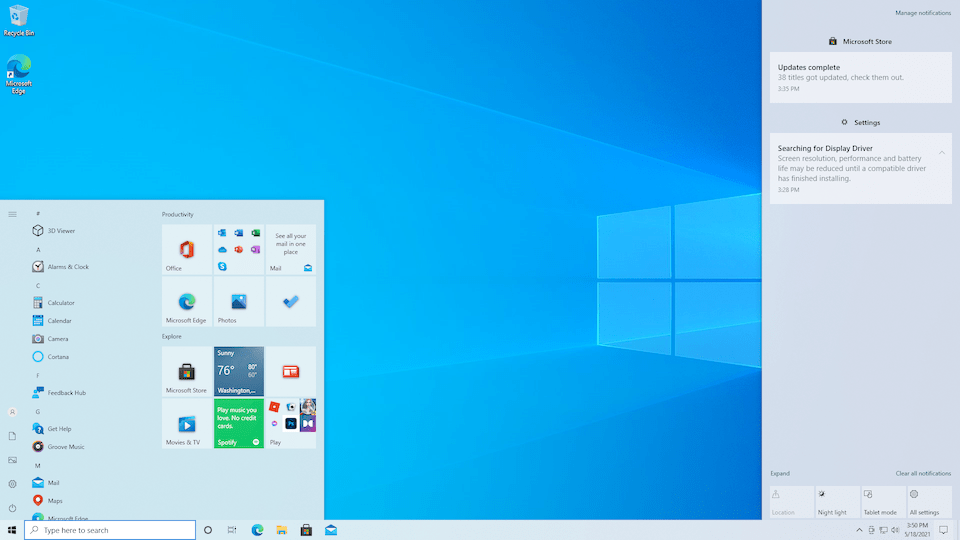Screen dimensions: 960x540
Task: Open the Updates complete notification
Action: click(x=861, y=78)
